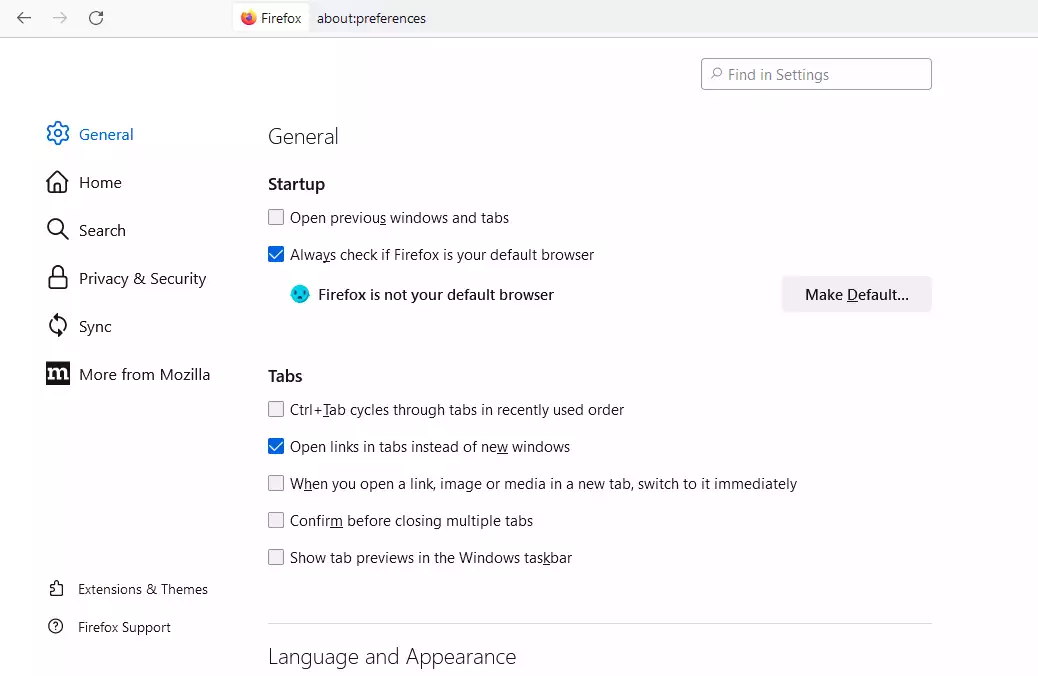
Task: Uncheck Always check if Firefox is default browser
Action: (x=276, y=254)
